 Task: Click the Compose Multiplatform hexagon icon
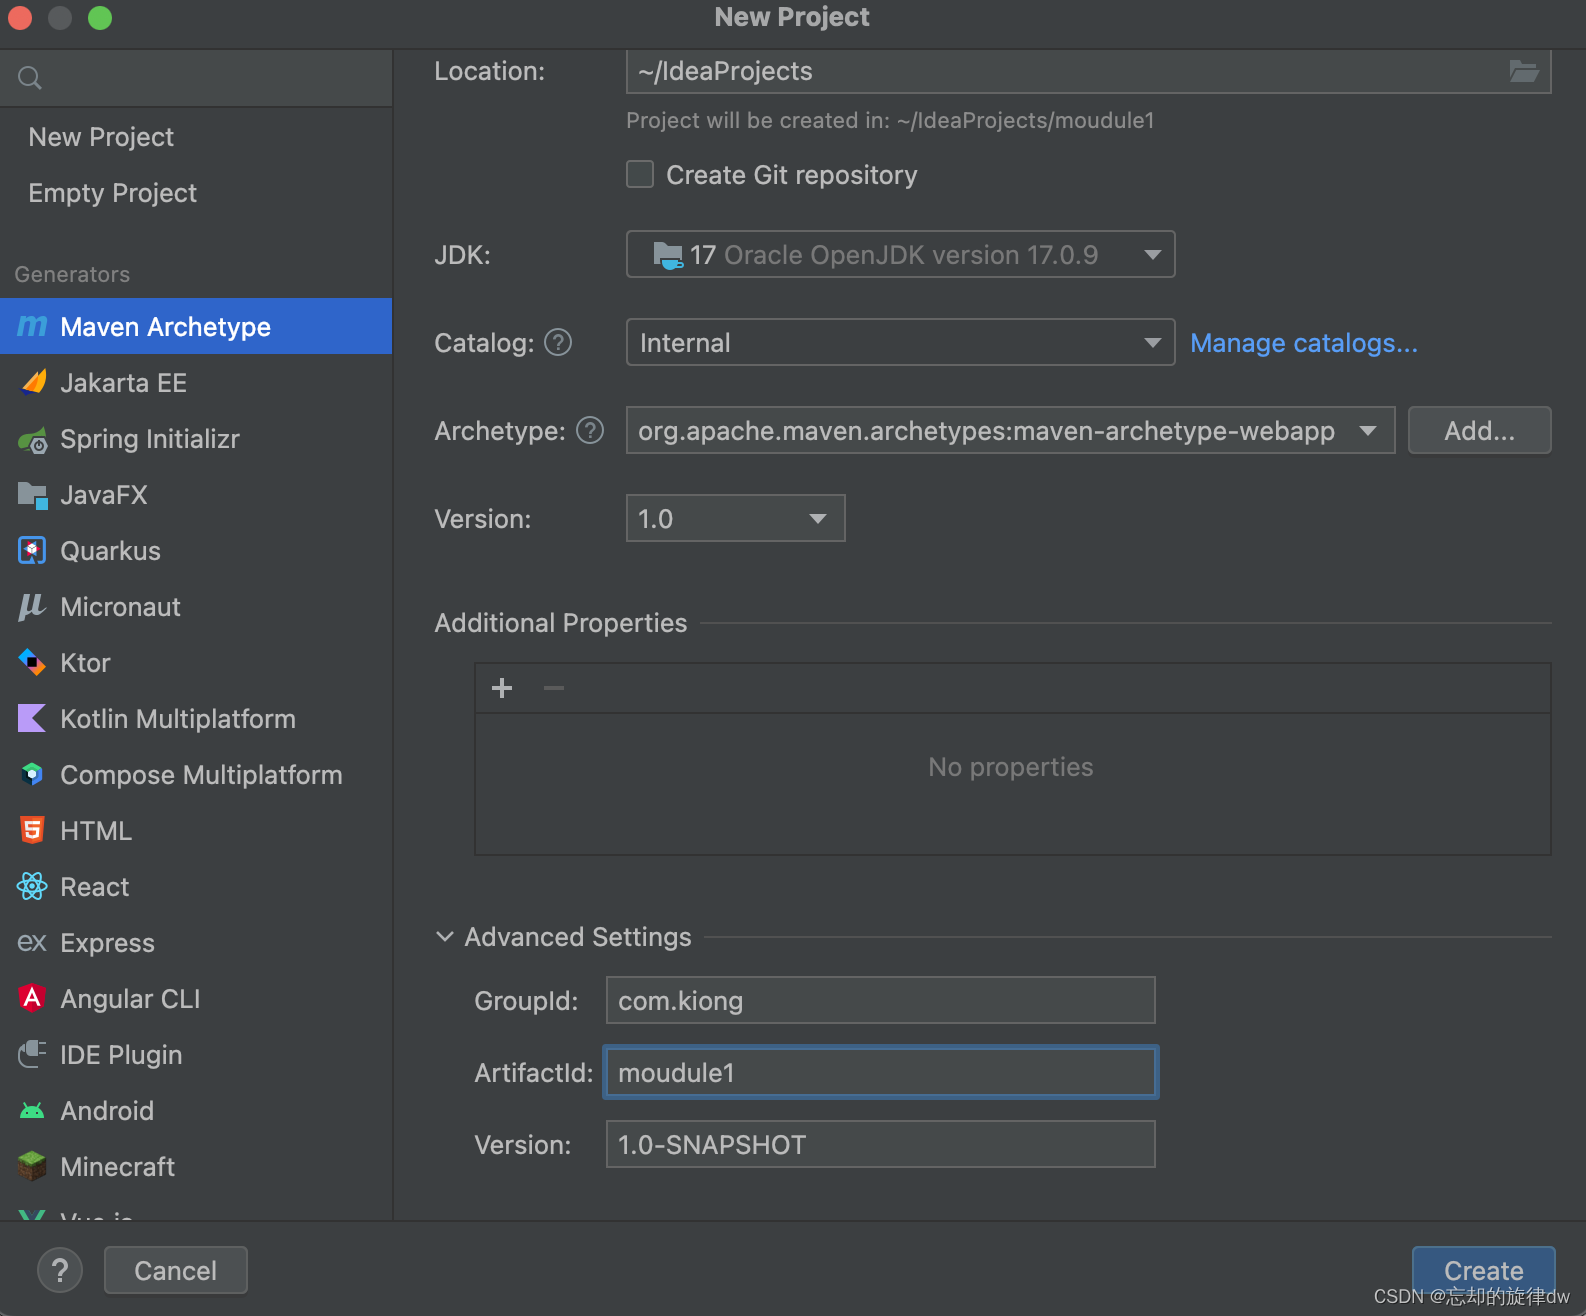click(32, 774)
